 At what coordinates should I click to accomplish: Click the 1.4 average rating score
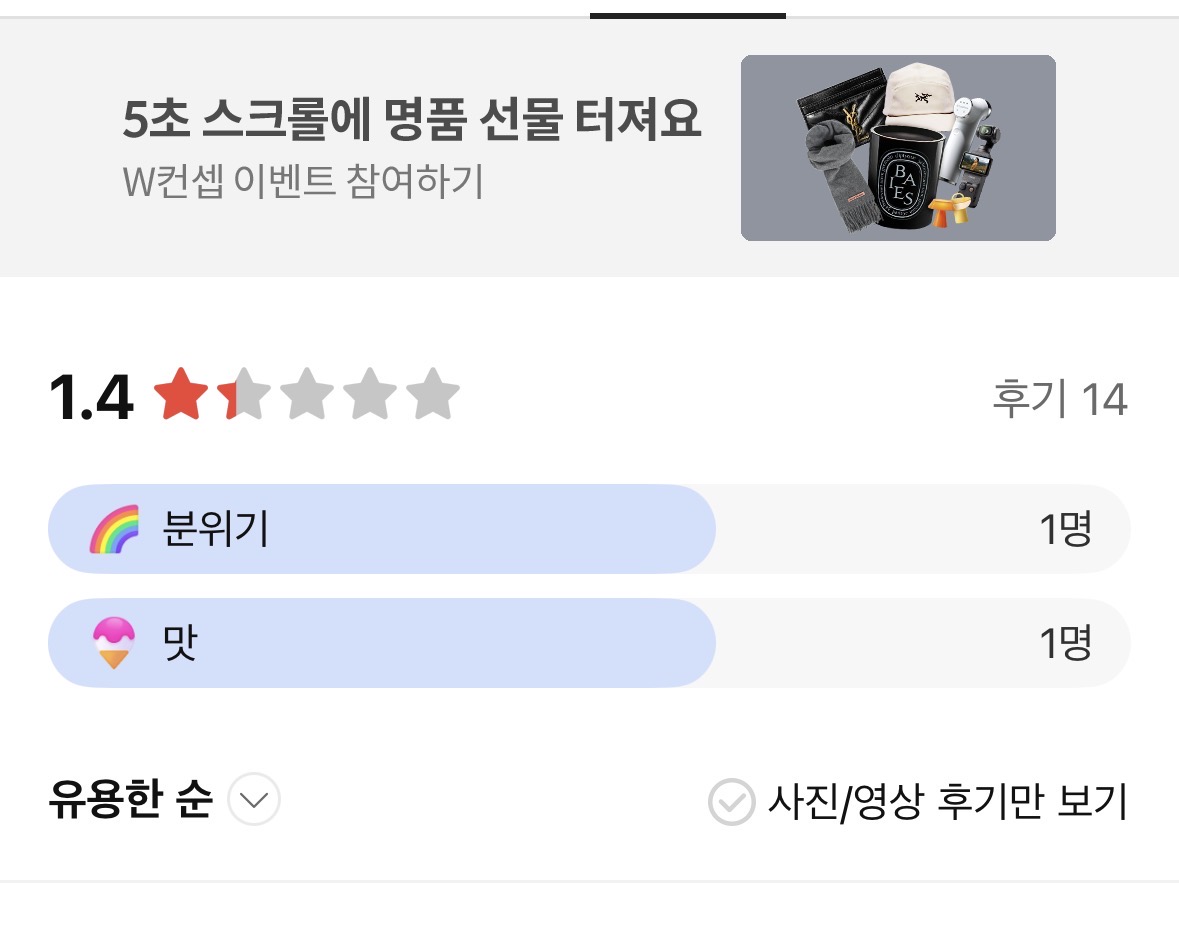pos(91,398)
